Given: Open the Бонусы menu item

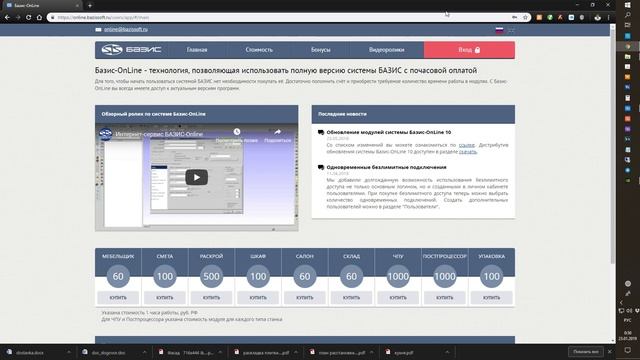Looking at the screenshot, I should coord(320,50).
